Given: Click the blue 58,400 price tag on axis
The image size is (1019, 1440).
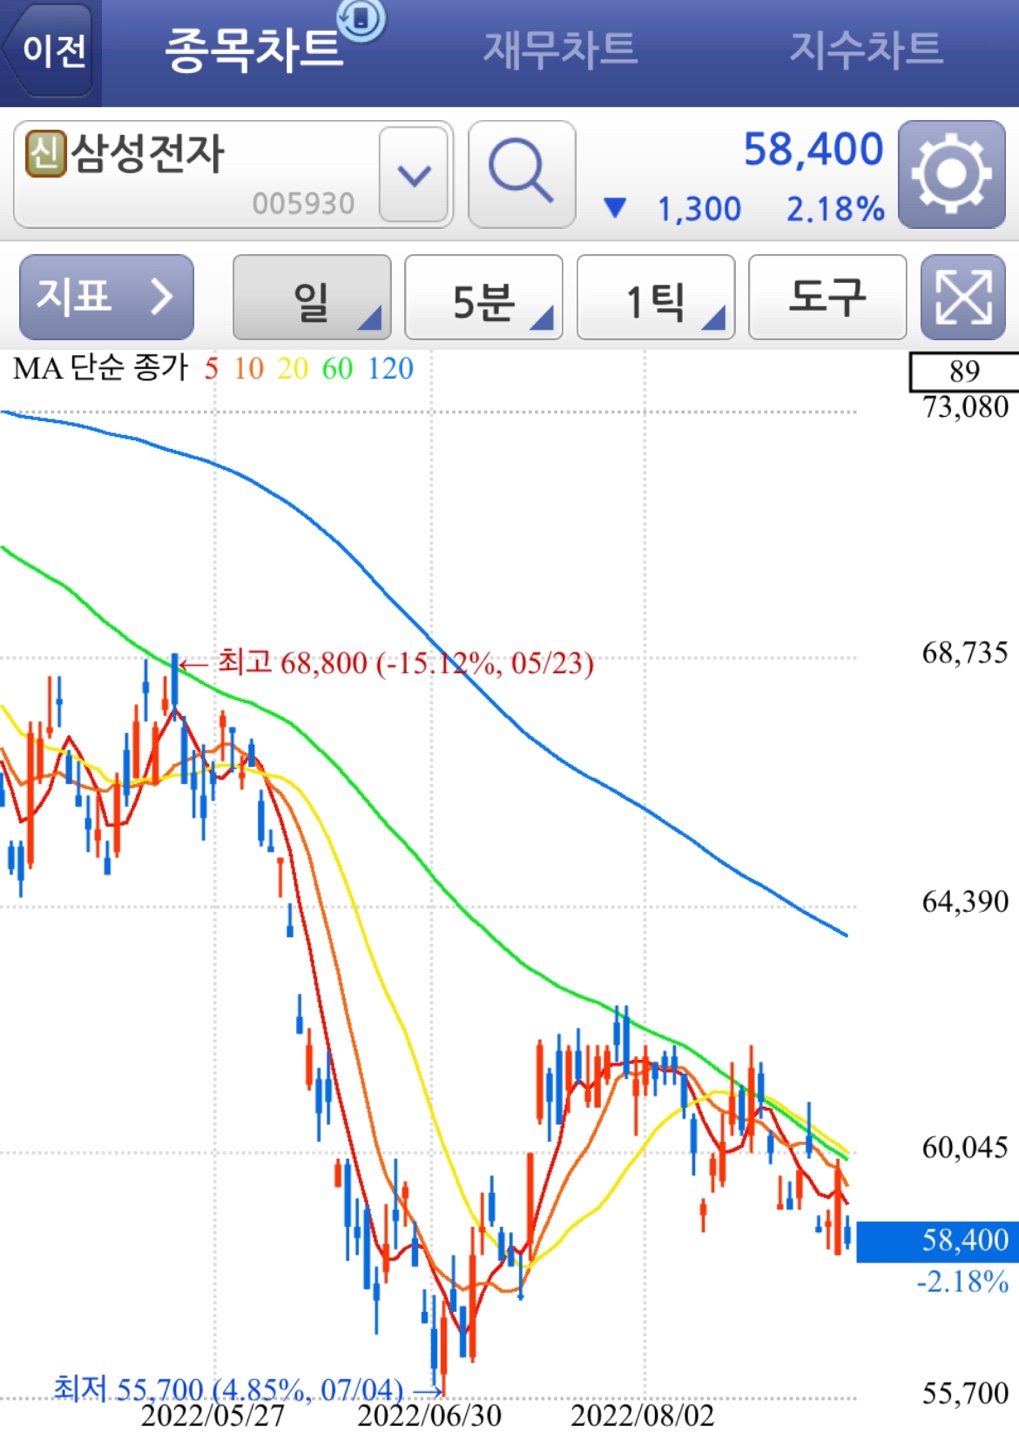Looking at the screenshot, I should tap(938, 1241).
